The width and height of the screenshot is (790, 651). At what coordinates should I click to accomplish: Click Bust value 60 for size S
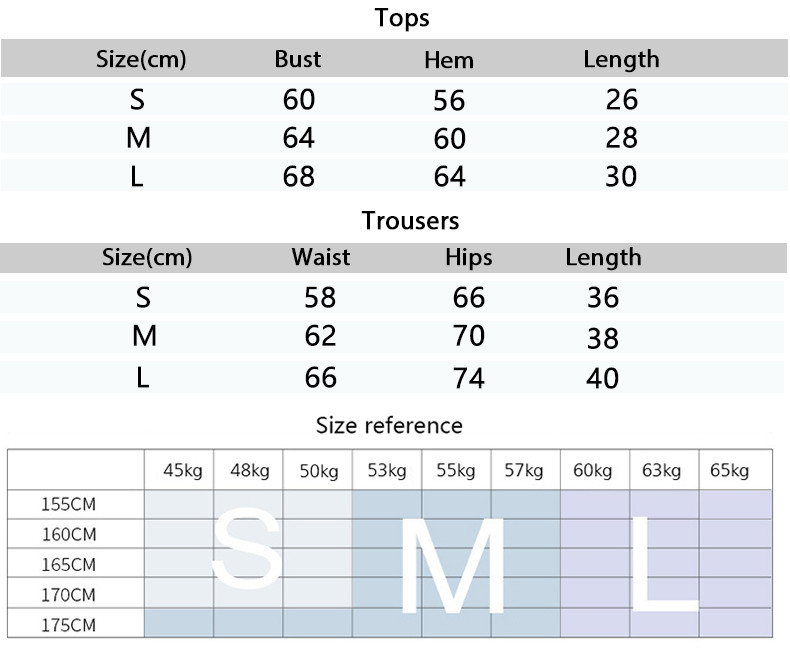299,99
